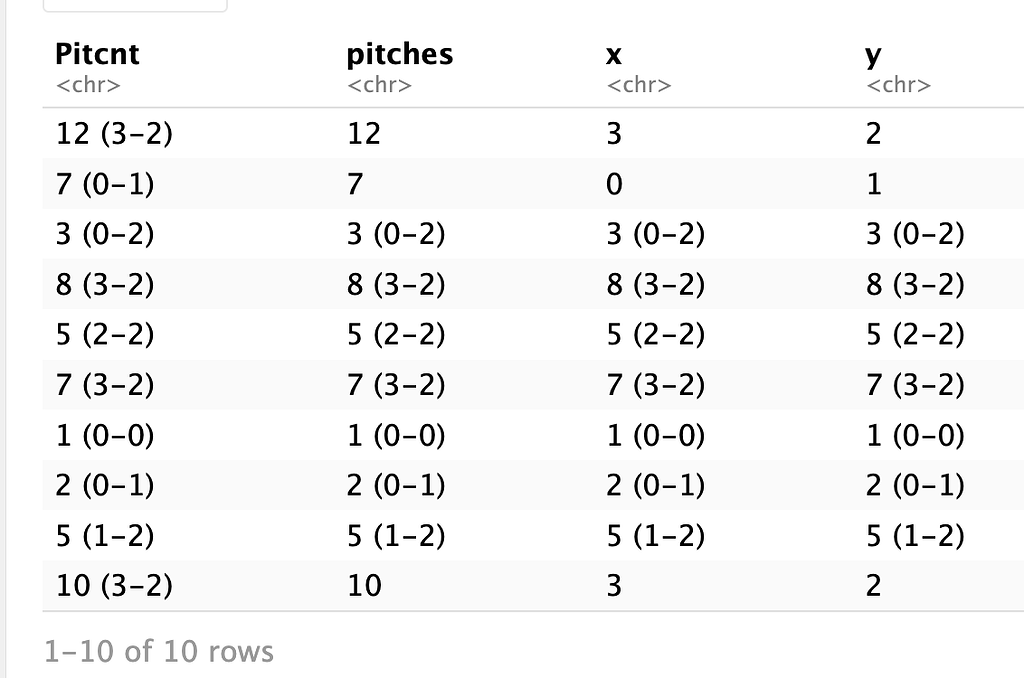The image size is (1024, 678).
Task: Click the pitches column header
Action: (399, 54)
